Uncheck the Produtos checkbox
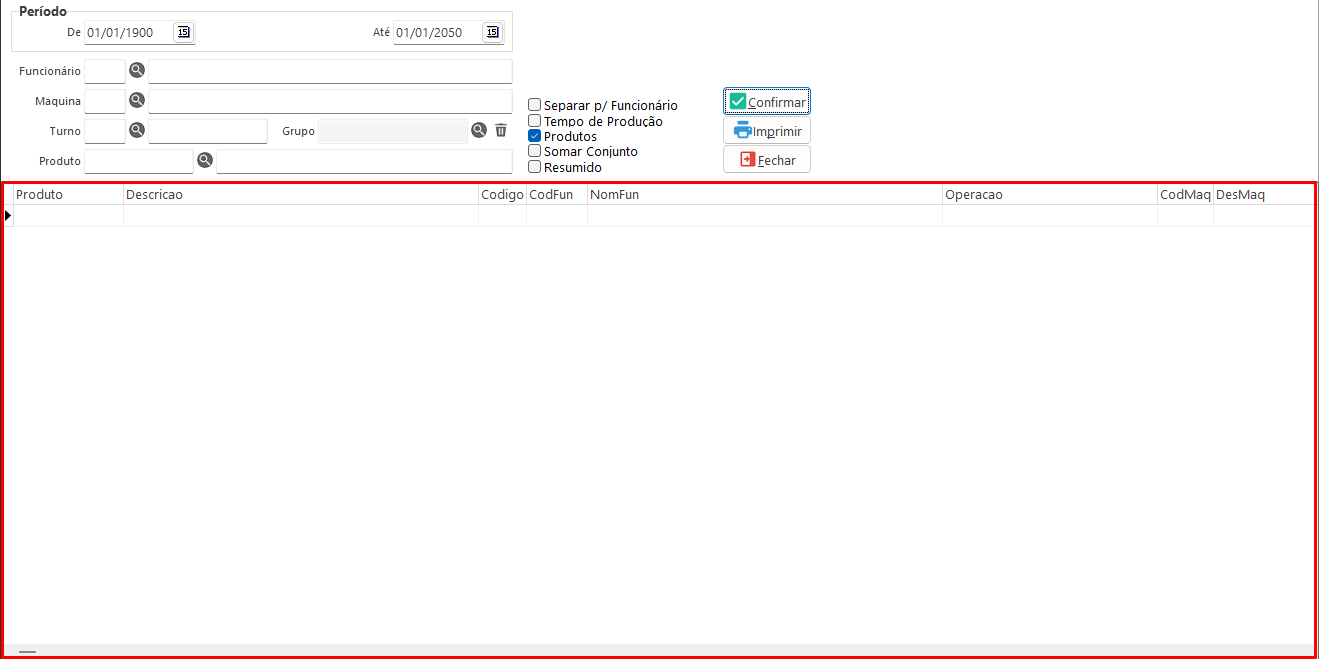 pos(535,136)
